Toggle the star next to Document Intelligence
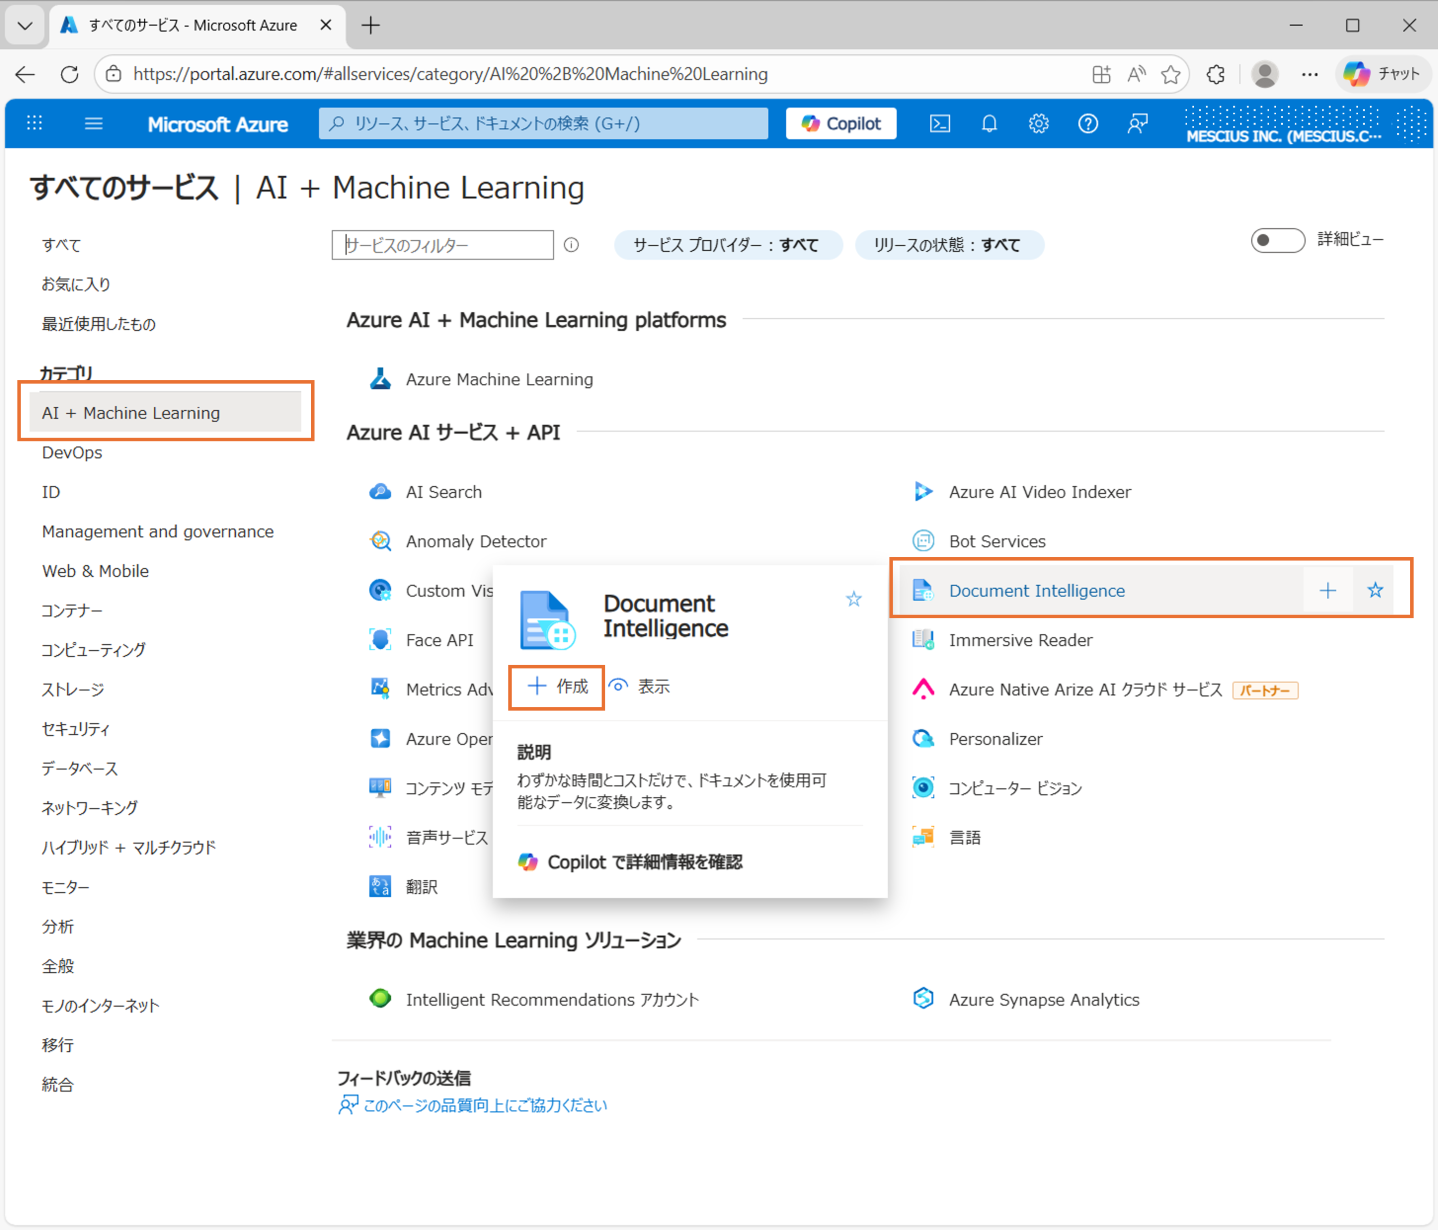 1374,590
